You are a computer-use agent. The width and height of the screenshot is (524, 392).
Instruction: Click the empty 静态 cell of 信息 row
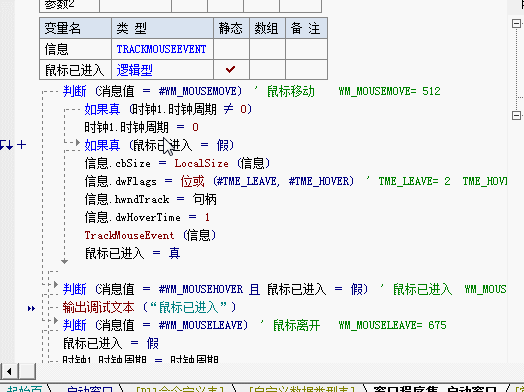231,49
